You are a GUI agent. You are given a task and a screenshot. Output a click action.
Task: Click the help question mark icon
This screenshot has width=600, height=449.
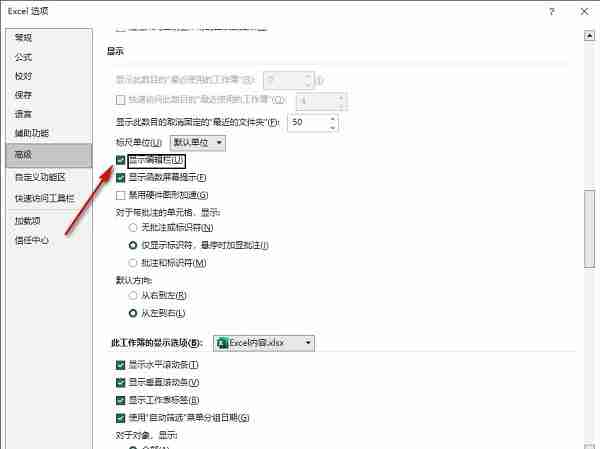(552, 11)
